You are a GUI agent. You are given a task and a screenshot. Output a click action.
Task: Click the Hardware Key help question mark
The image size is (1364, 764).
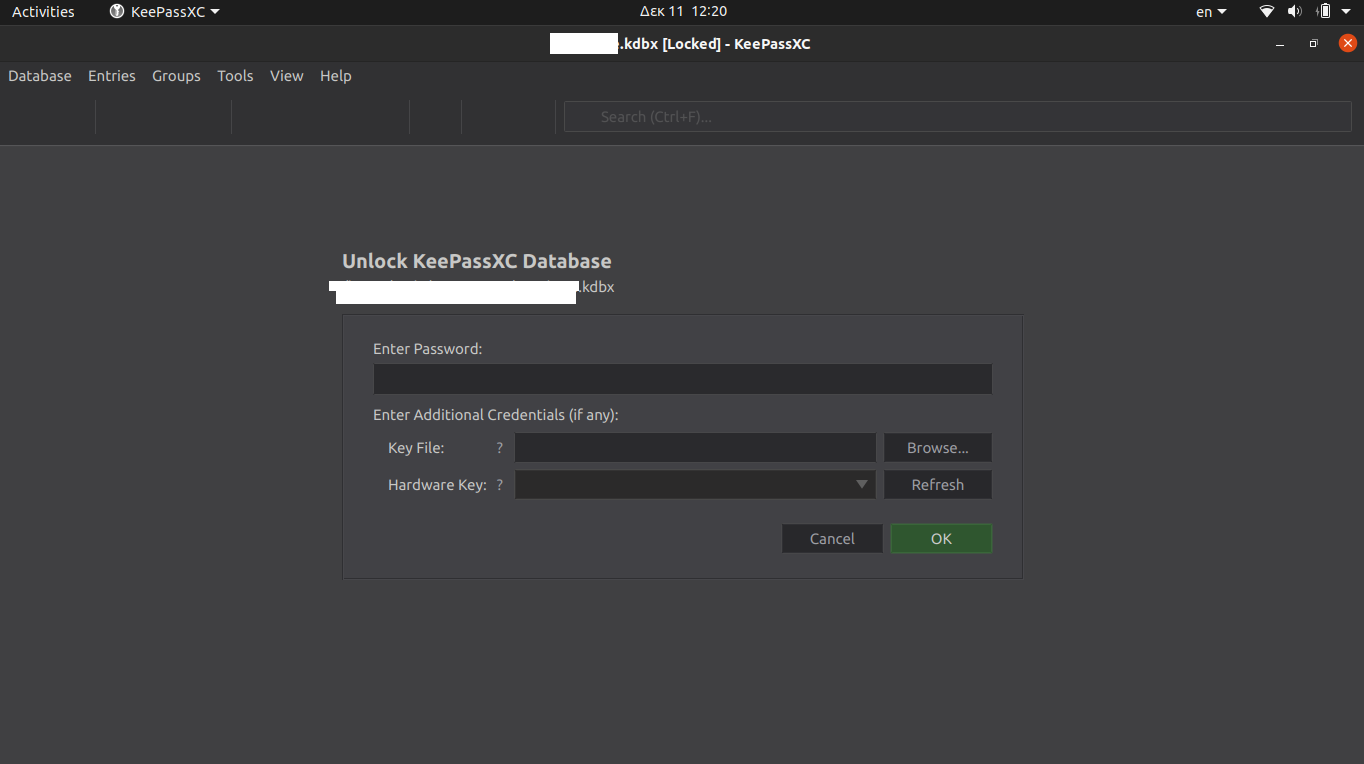click(x=499, y=484)
